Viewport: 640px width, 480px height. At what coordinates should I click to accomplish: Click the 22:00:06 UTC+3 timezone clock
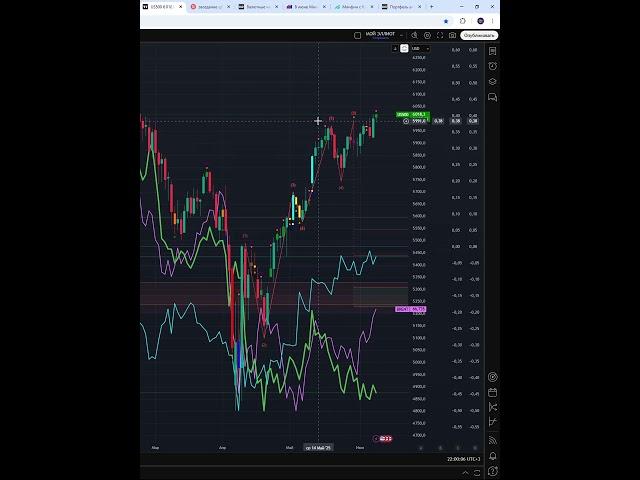click(x=463, y=459)
